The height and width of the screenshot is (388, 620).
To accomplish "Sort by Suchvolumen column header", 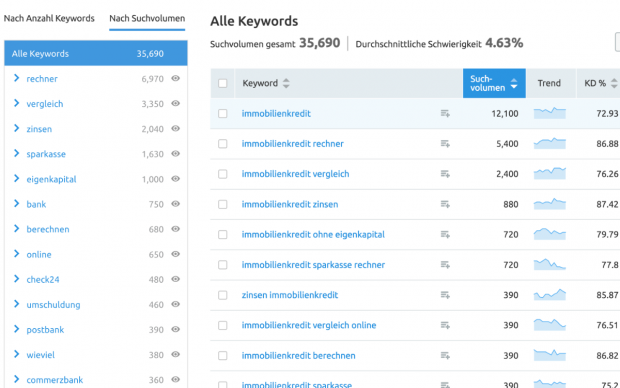I will click(494, 83).
